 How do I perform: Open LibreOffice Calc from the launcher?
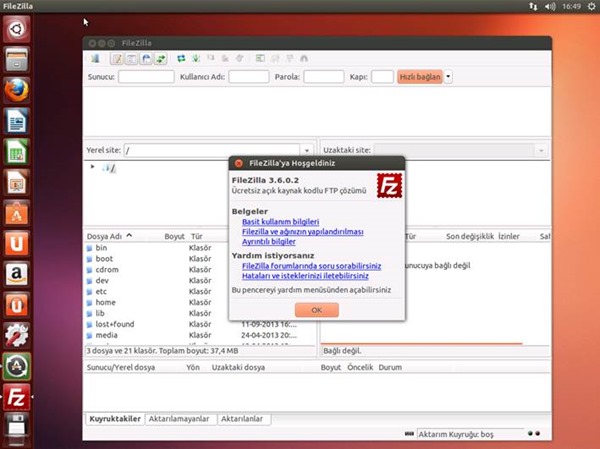[16, 152]
